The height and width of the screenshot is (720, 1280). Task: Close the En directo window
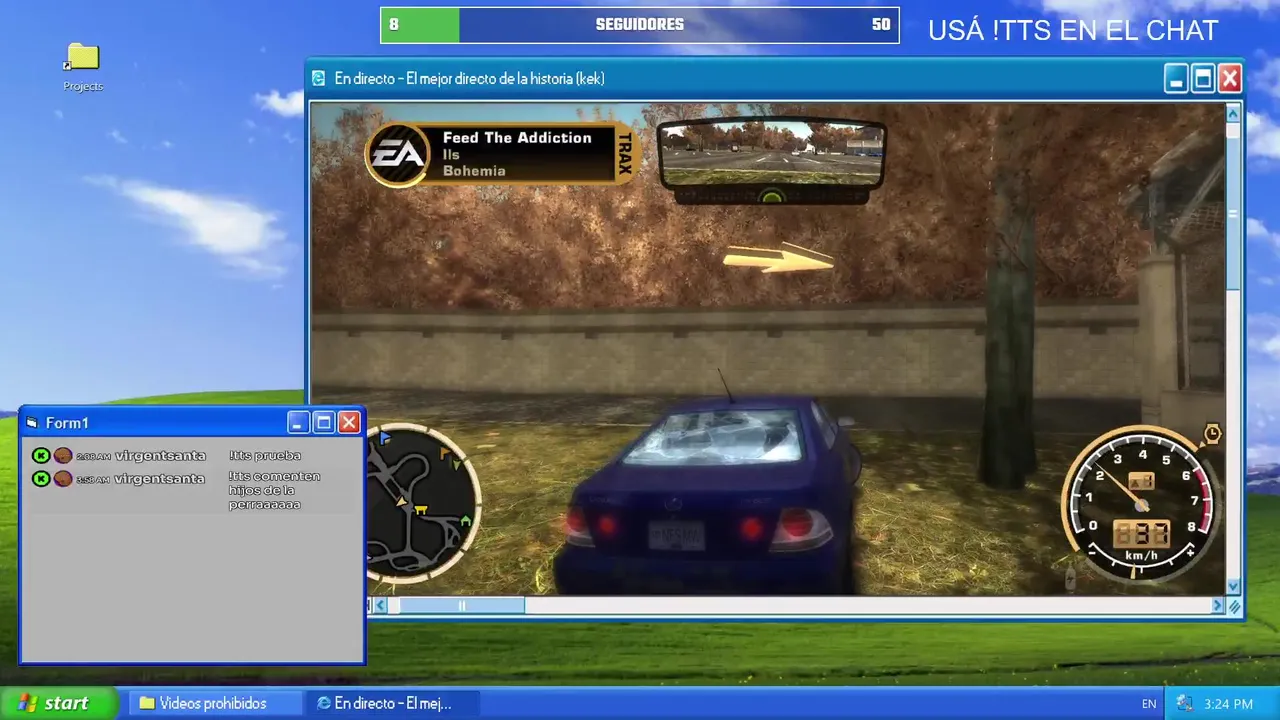point(1229,78)
